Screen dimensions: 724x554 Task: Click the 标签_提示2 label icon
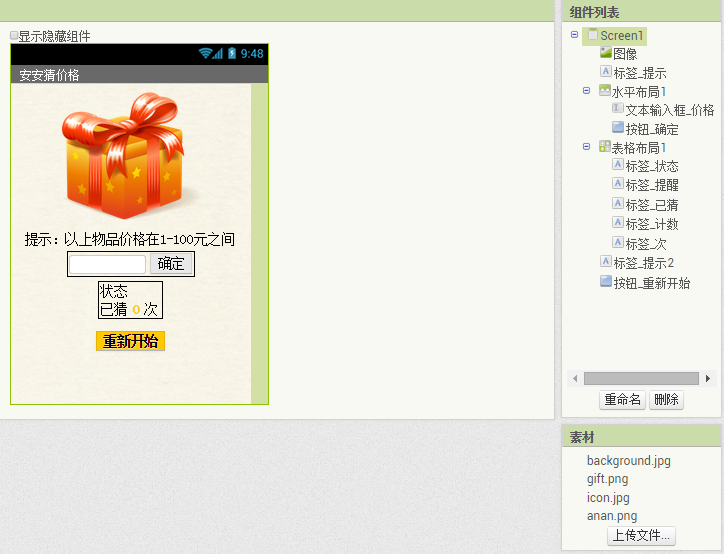point(606,262)
